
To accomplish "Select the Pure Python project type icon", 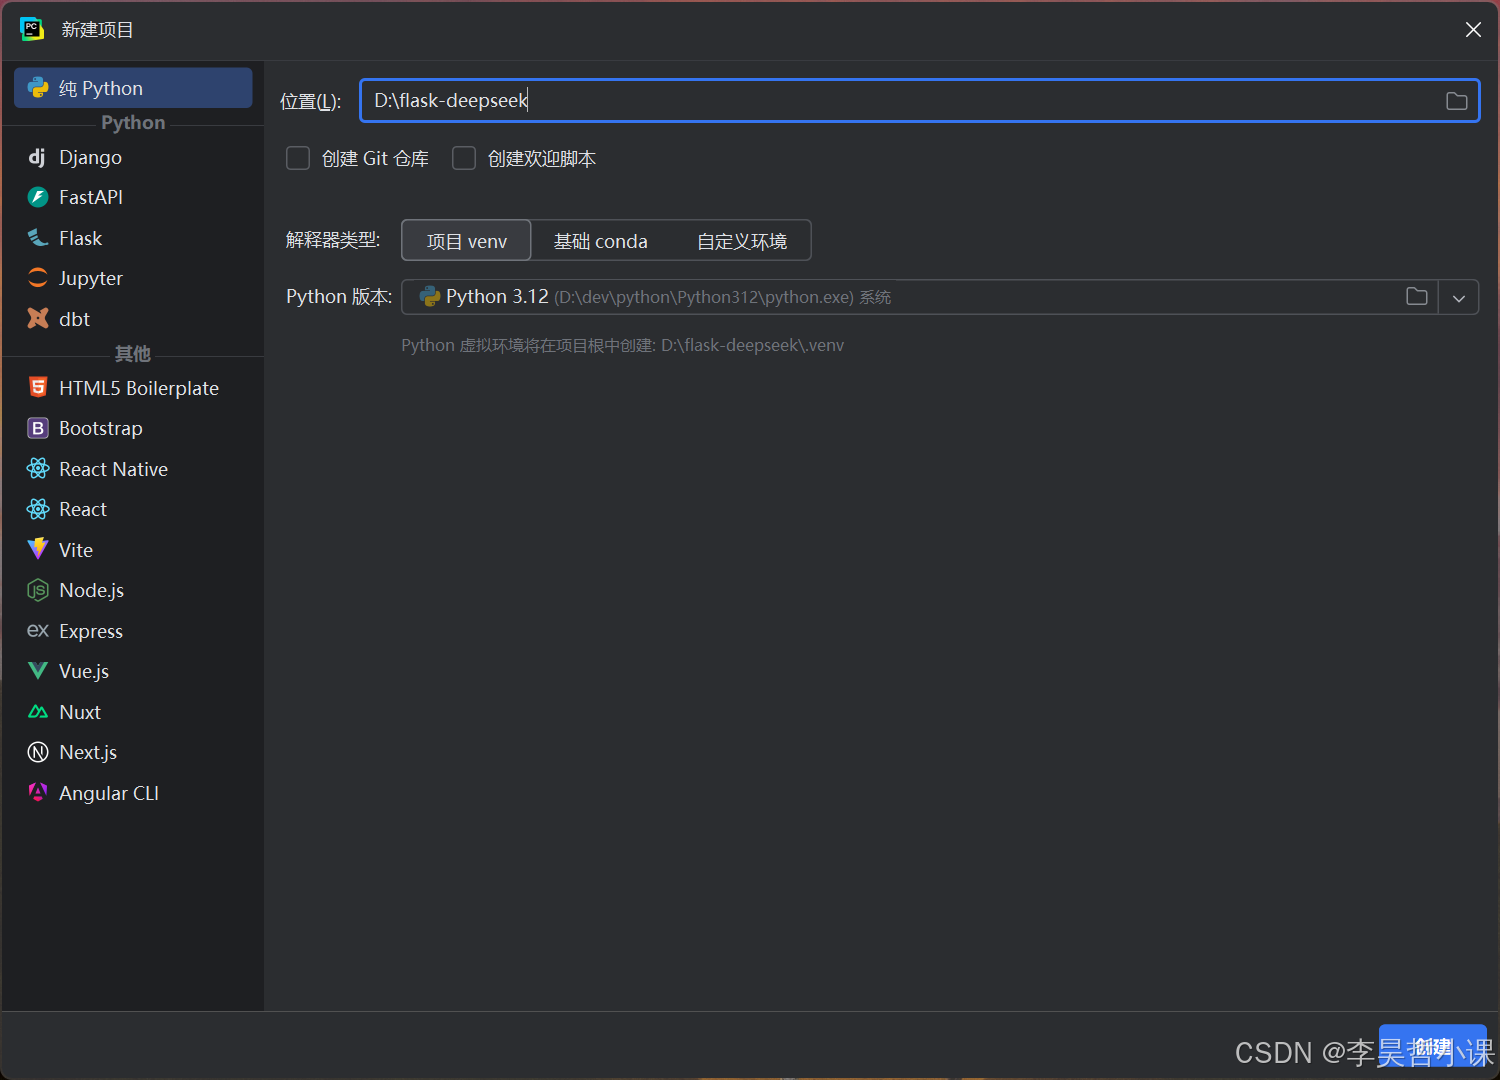I will tap(38, 88).
